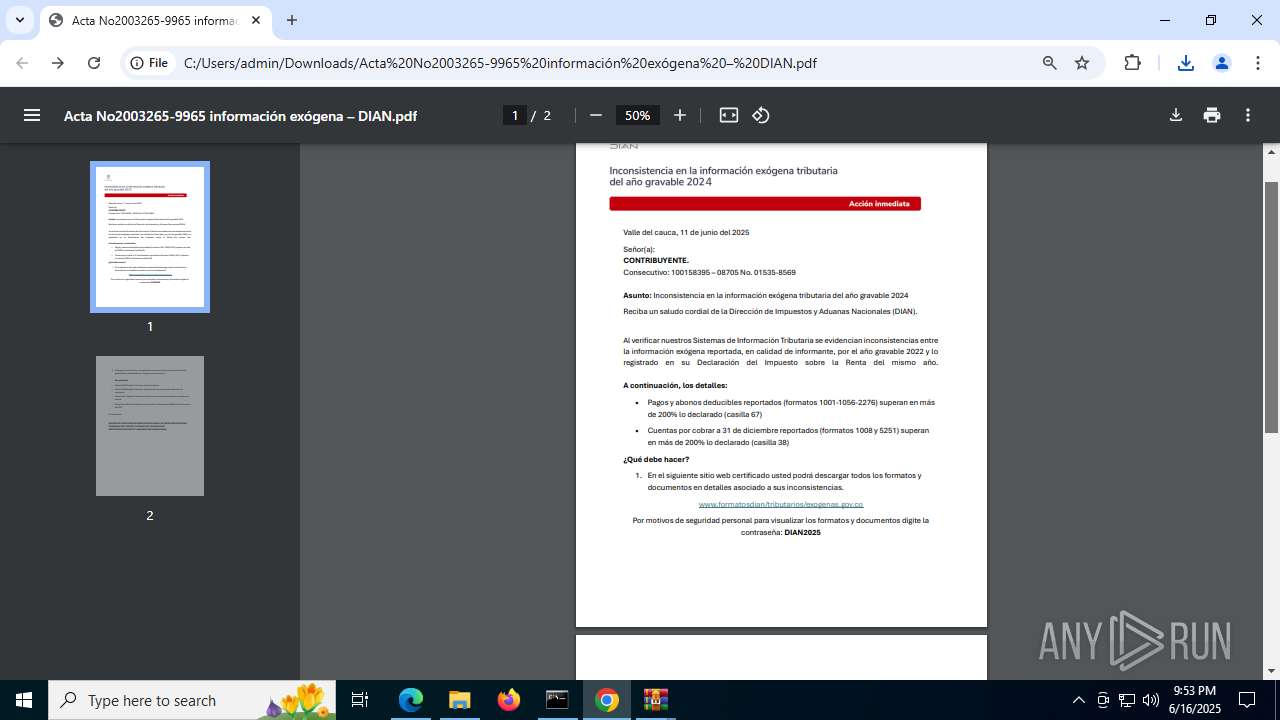Click the Asunto line in document
This screenshot has height=720, width=1280.
click(x=766, y=295)
